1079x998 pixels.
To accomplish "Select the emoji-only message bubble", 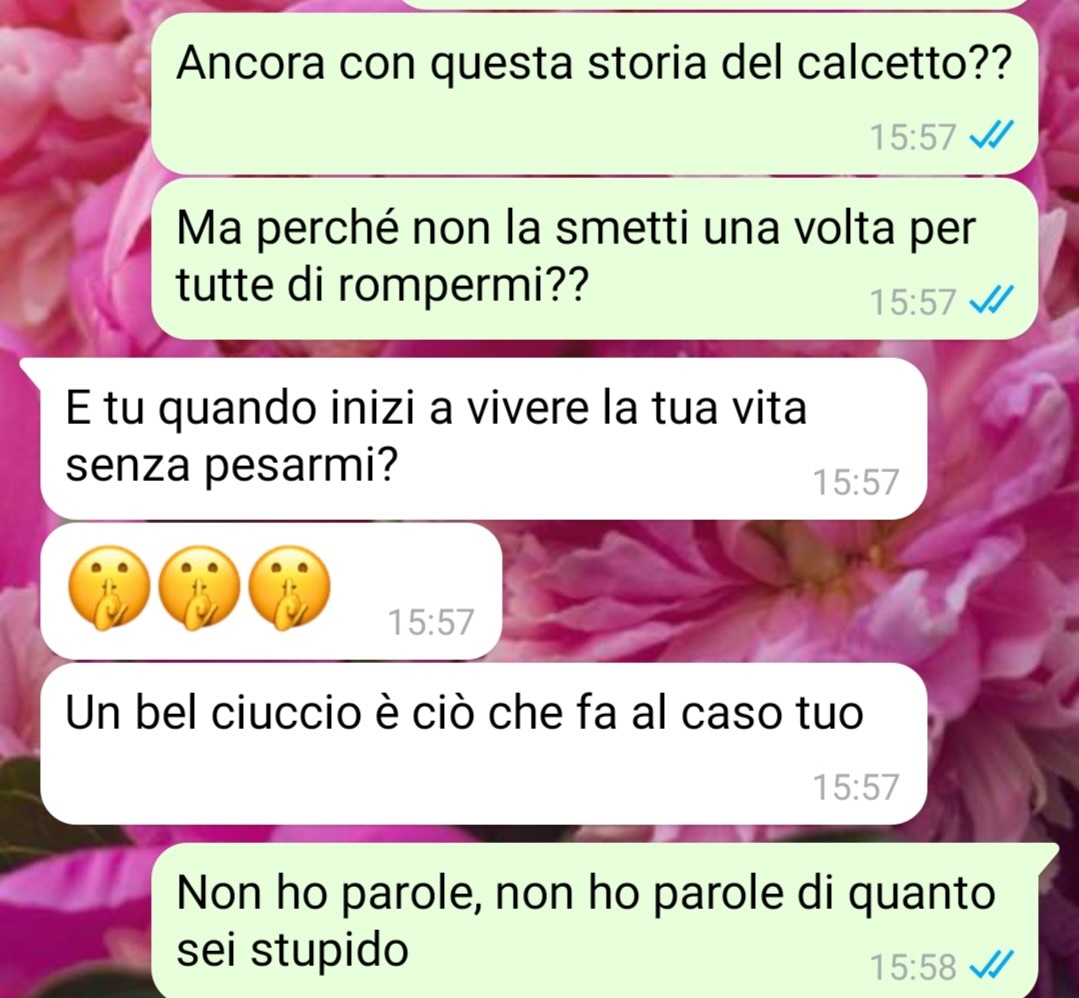I will (271, 591).
